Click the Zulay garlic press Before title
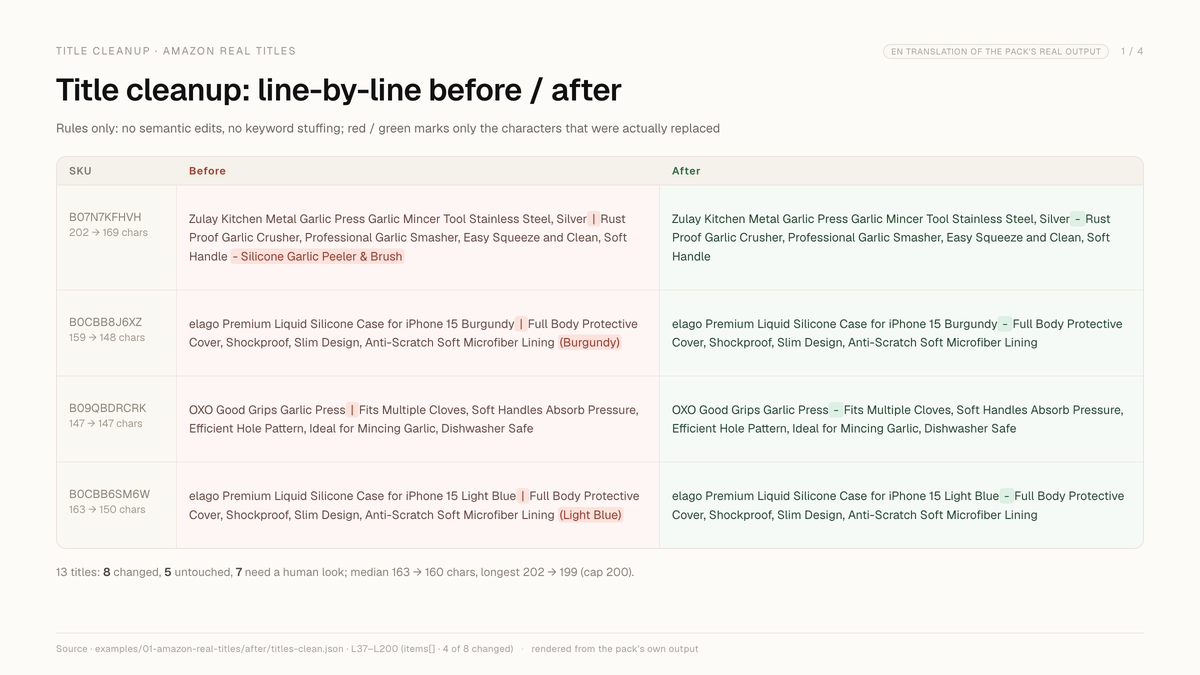This screenshot has height=675, width=1200. 408,238
